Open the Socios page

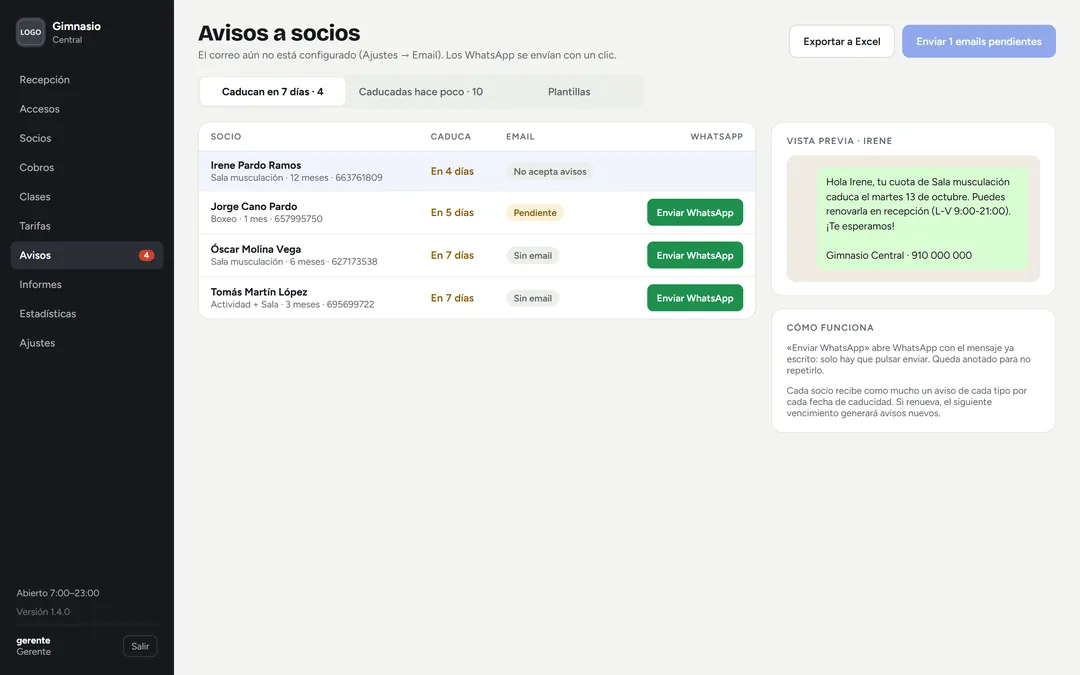(x=87, y=138)
